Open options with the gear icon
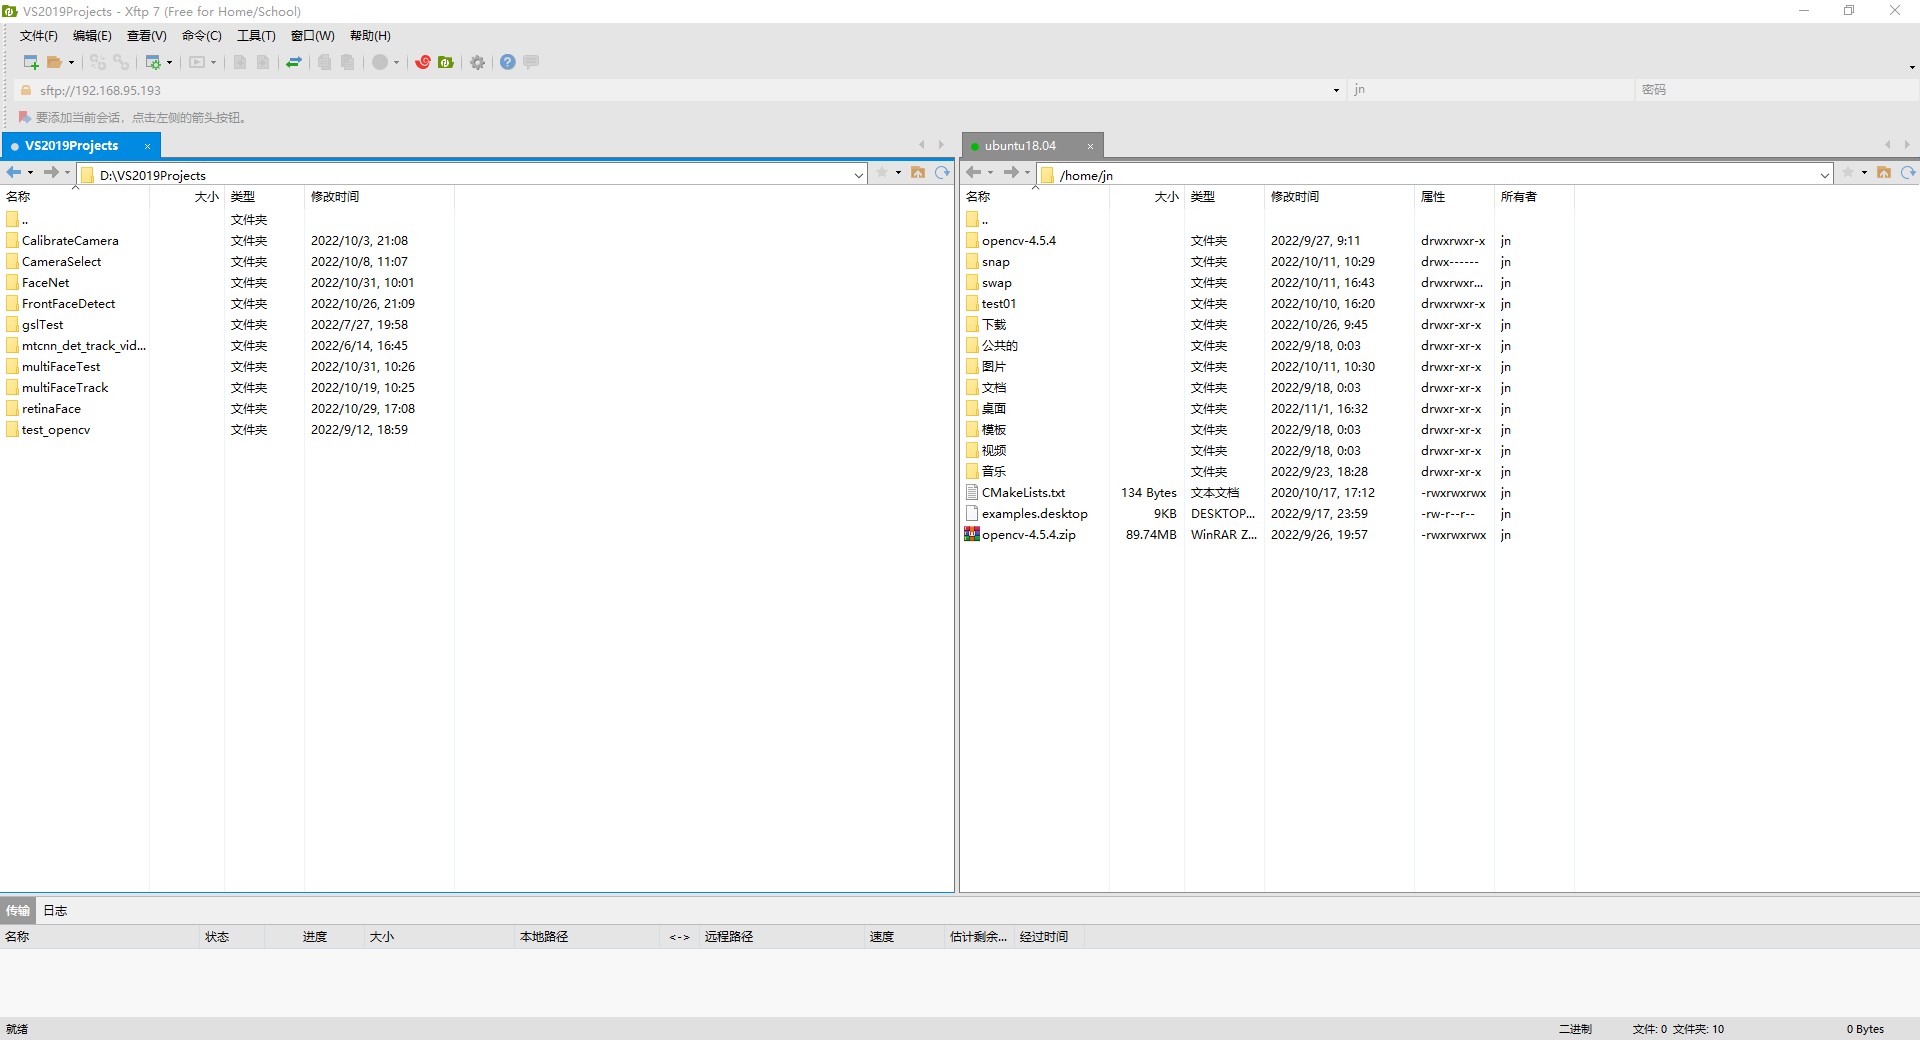This screenshot has width=1920, height=1040. [478, 62]
